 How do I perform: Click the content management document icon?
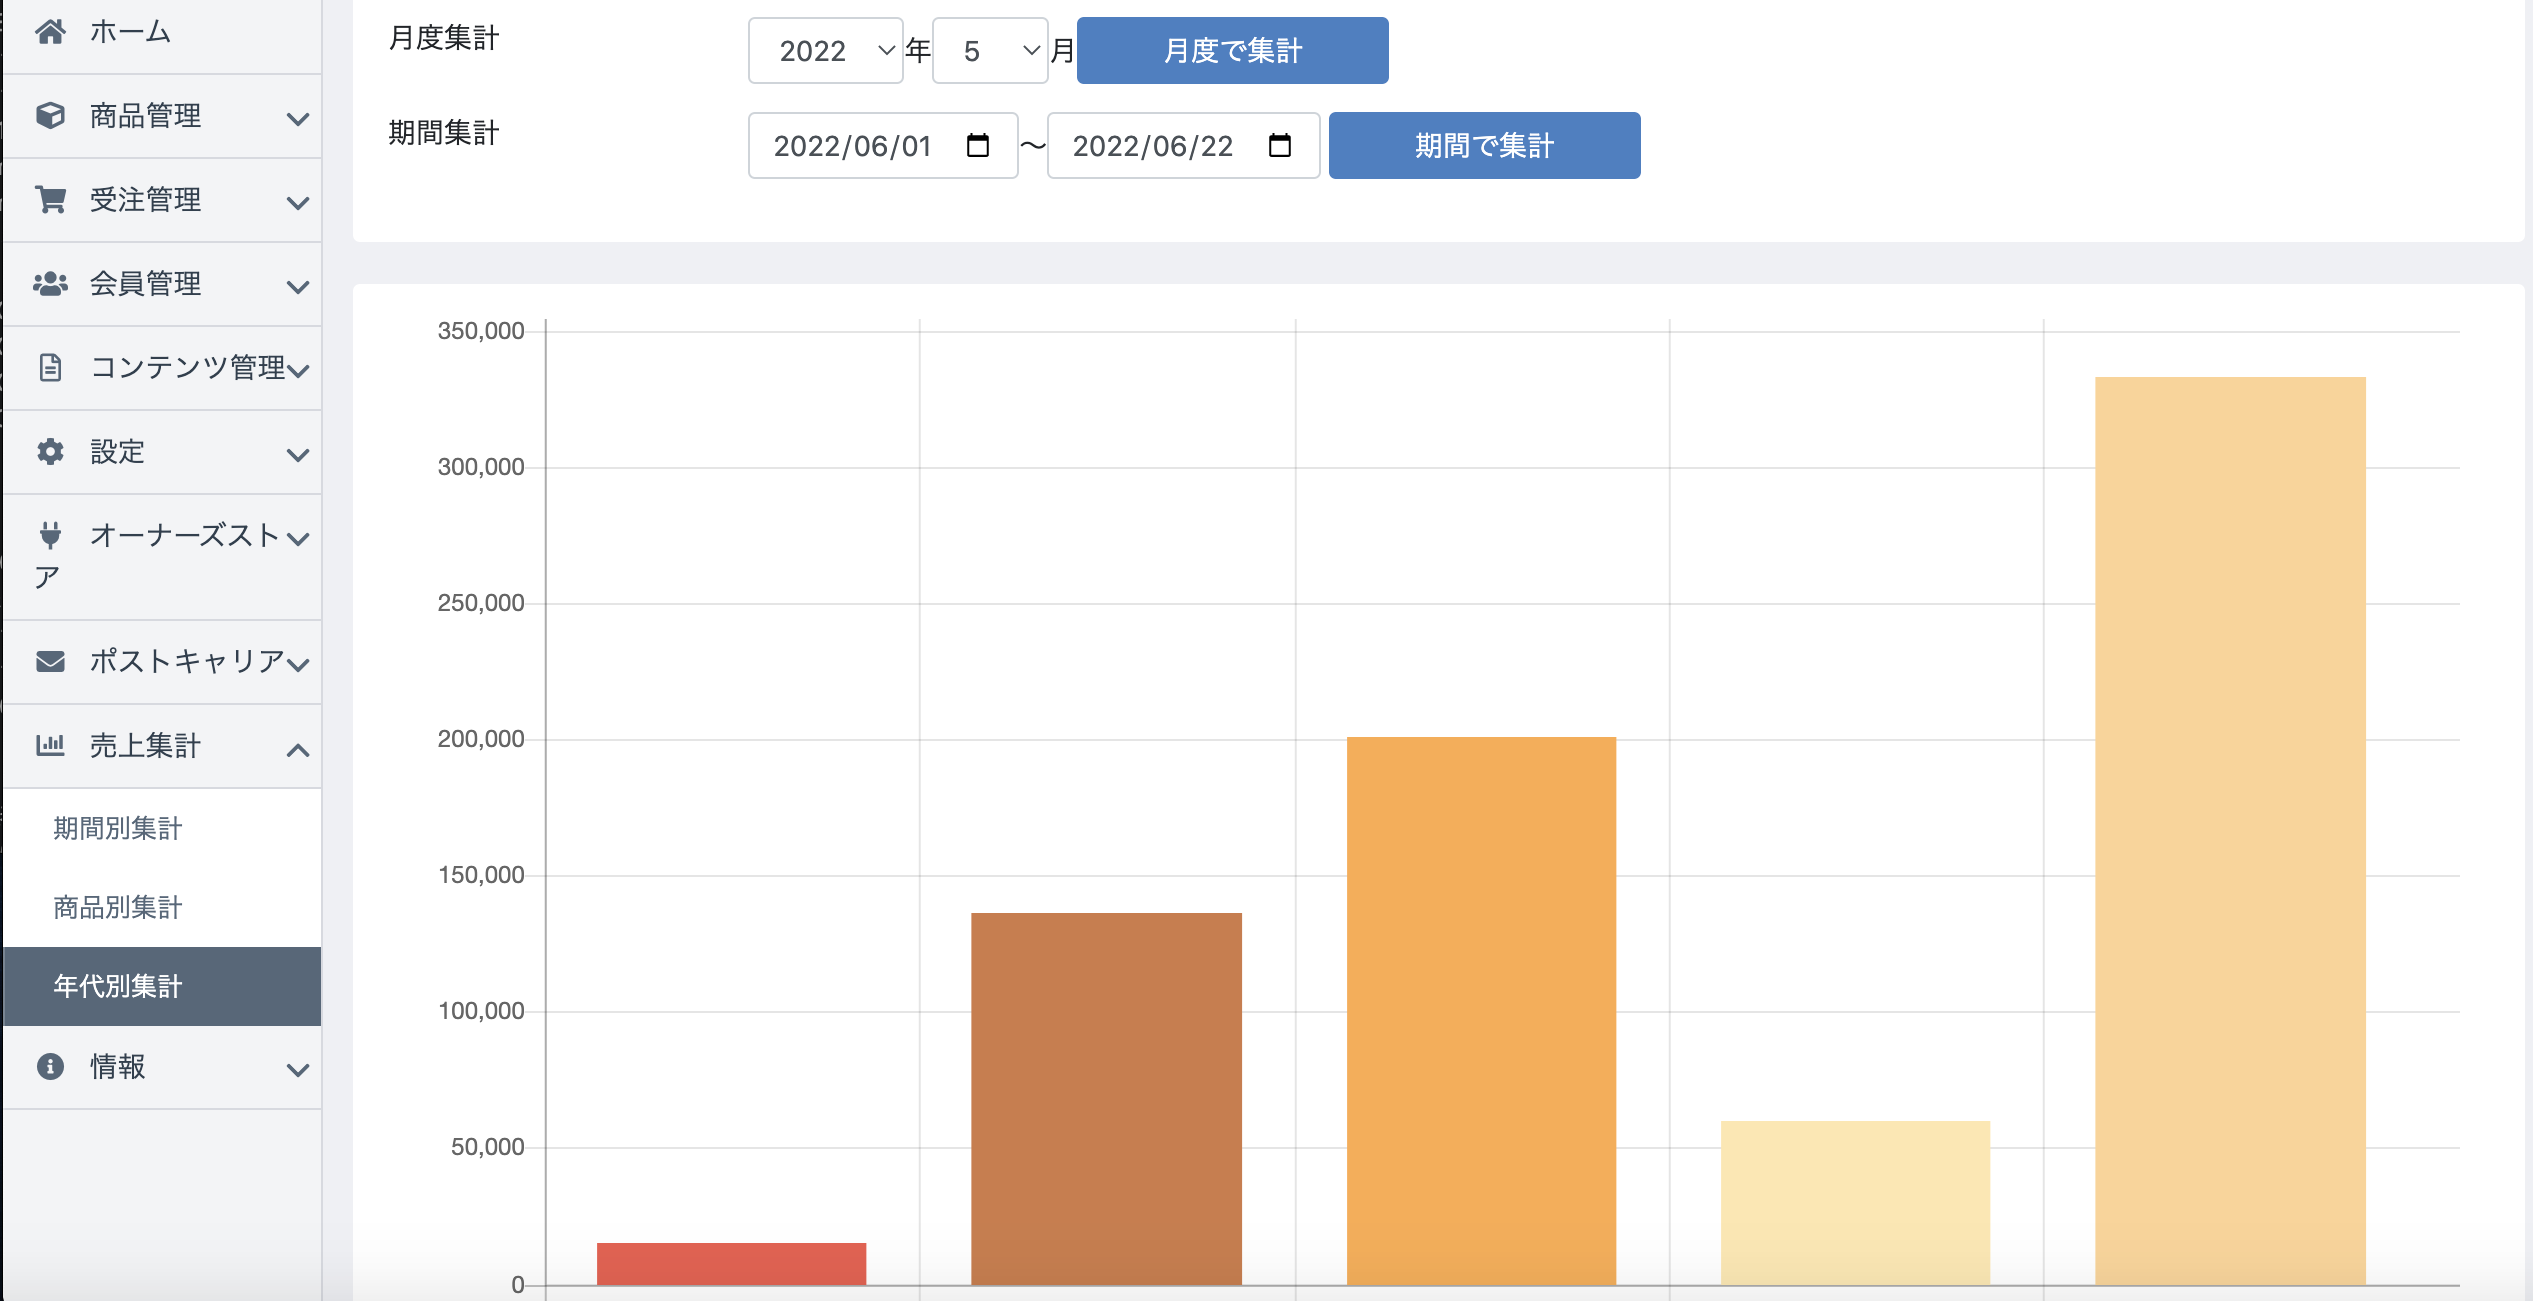coord(50,368)
